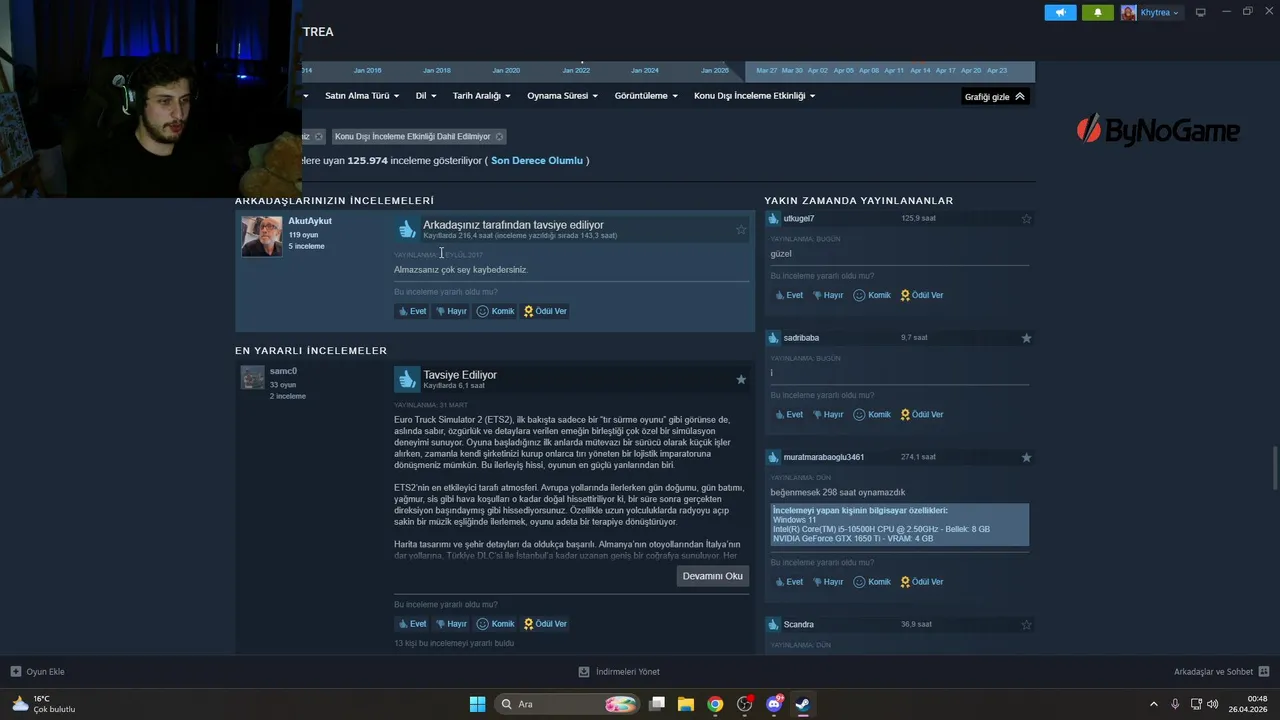
Task: Open İndirmeleri Yönet downloads manager
Action: click(619, 672)
